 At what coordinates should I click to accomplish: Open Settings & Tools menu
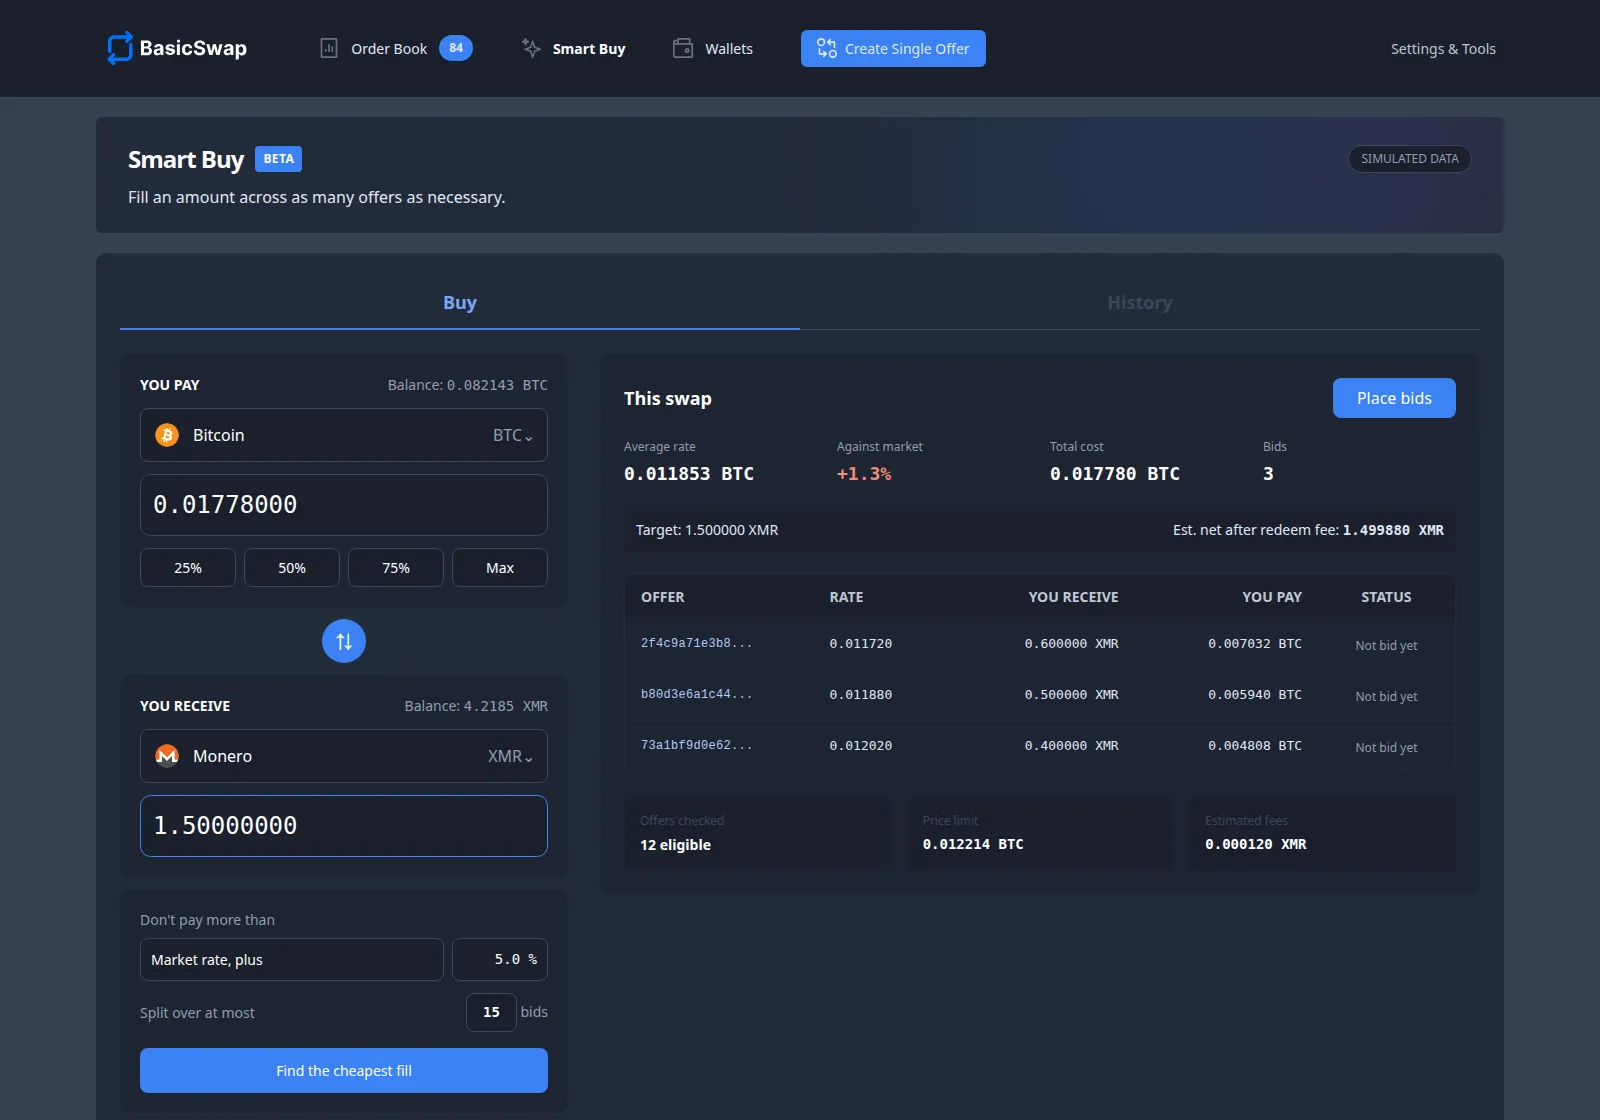[1443, 49]
